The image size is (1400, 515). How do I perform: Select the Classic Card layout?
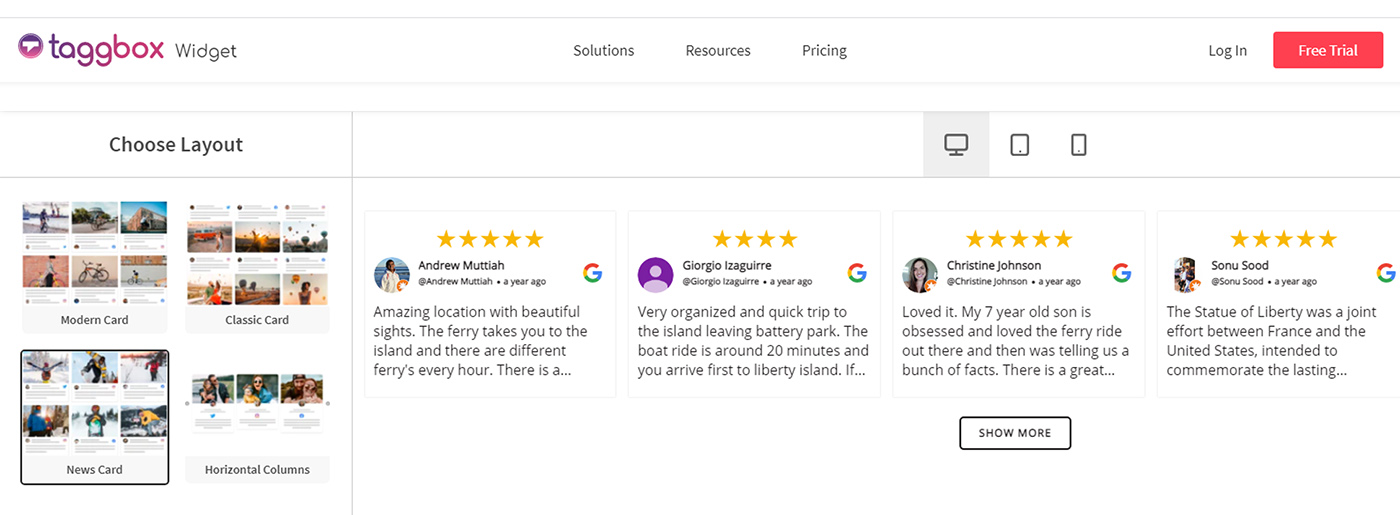click(257, 265)
